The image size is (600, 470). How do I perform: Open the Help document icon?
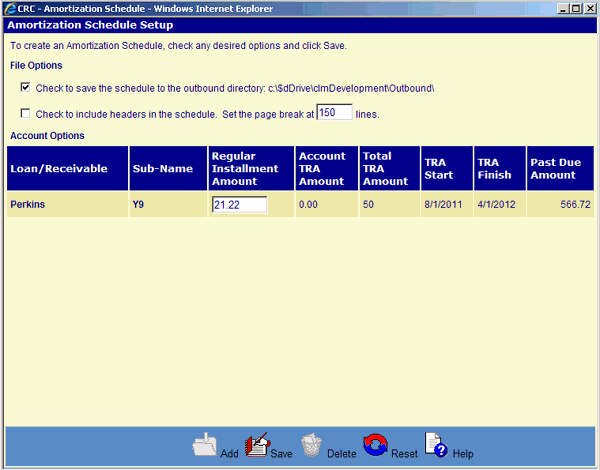coord(436,445)
